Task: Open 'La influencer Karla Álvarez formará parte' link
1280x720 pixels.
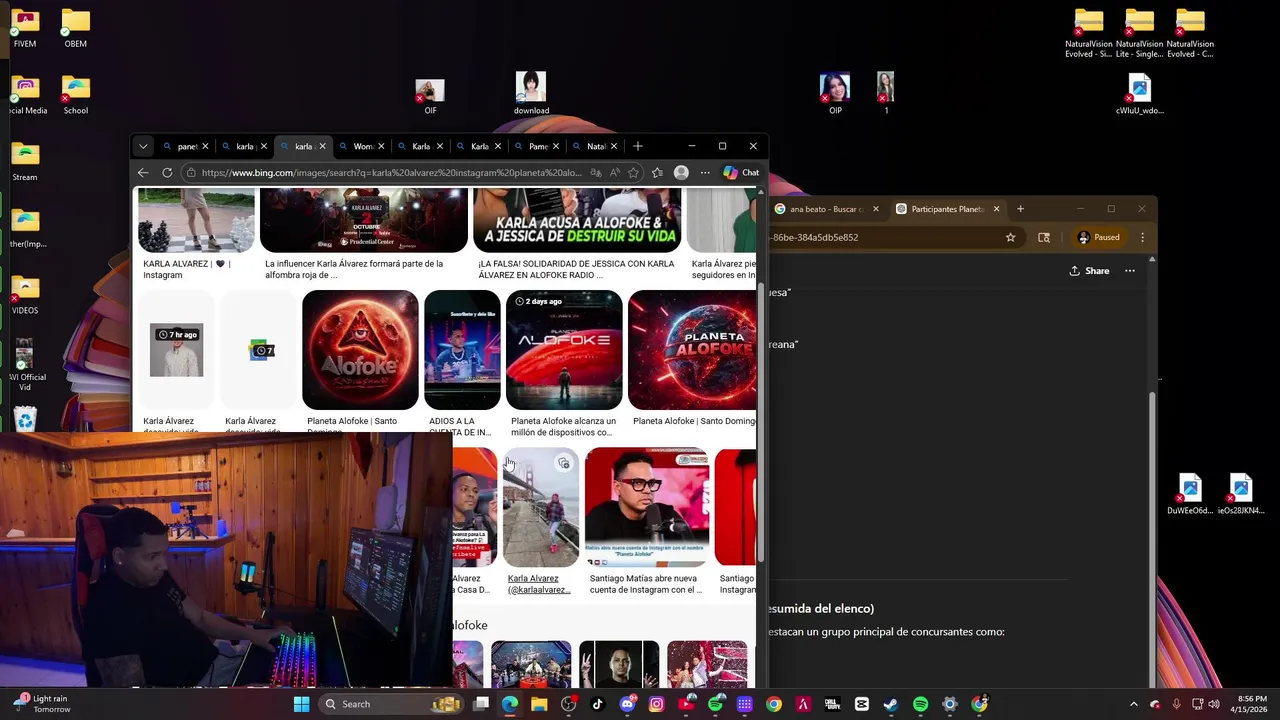Action: coord(353,269)
